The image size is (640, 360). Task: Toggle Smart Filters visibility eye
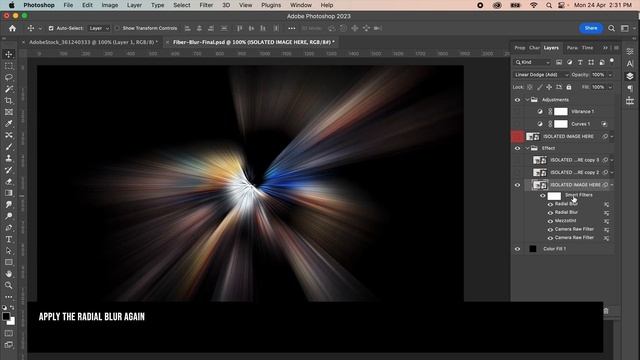[x=543, y=196]
